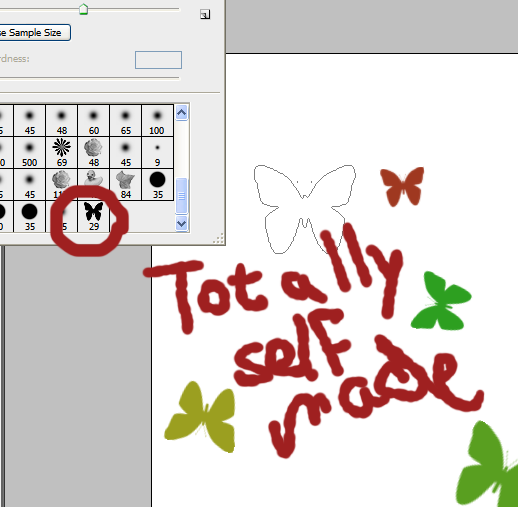
Task: Select the hard round brush 35 beside 84
Action: tap(157, 184)
